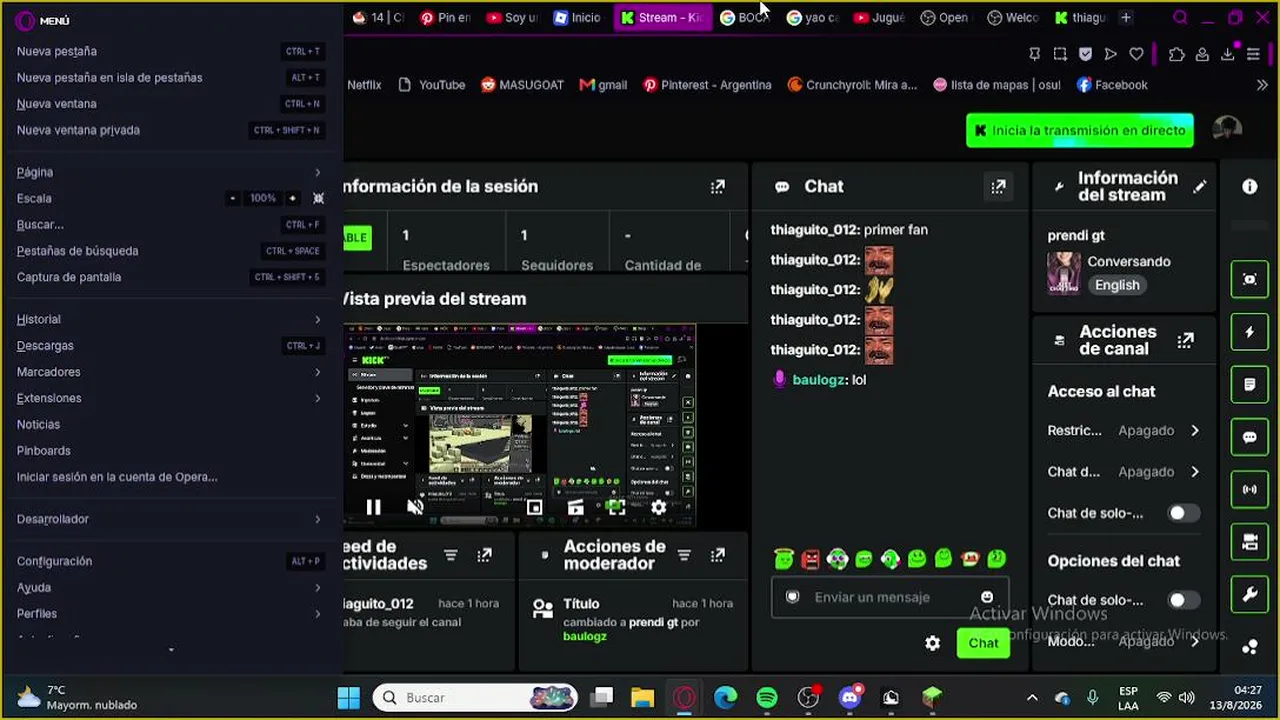Open the Opera snapshot tool in toolbar
The image size is (1280, 720).
coord(1061,54)
